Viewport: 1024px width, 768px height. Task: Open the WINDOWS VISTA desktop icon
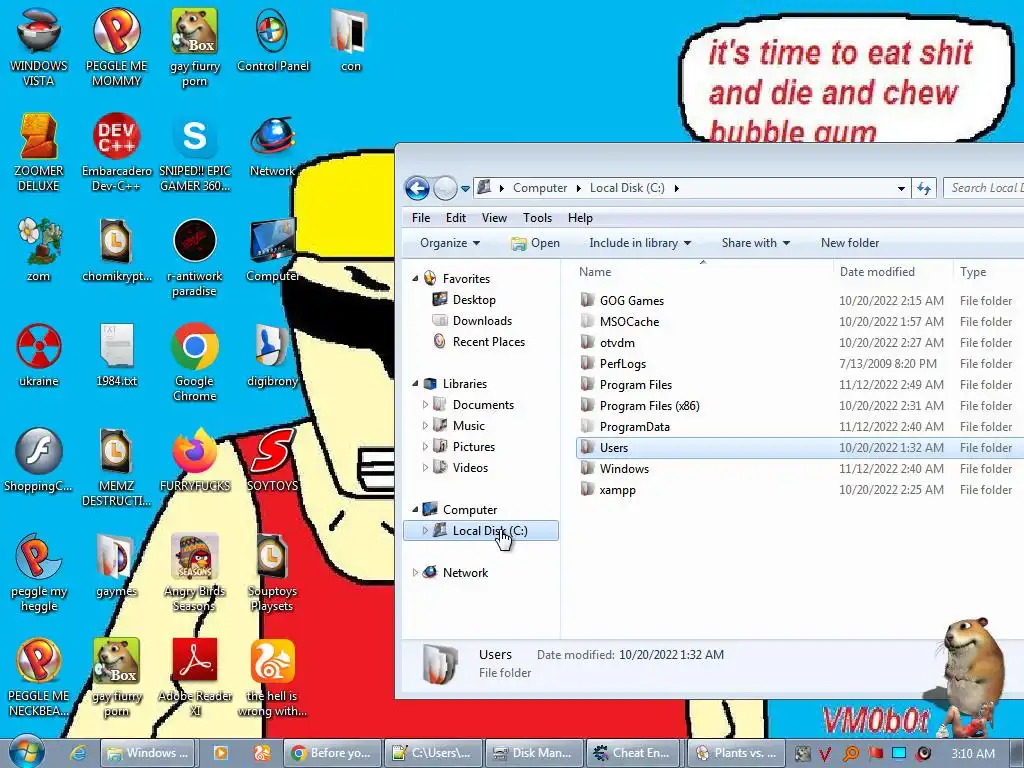39,46
